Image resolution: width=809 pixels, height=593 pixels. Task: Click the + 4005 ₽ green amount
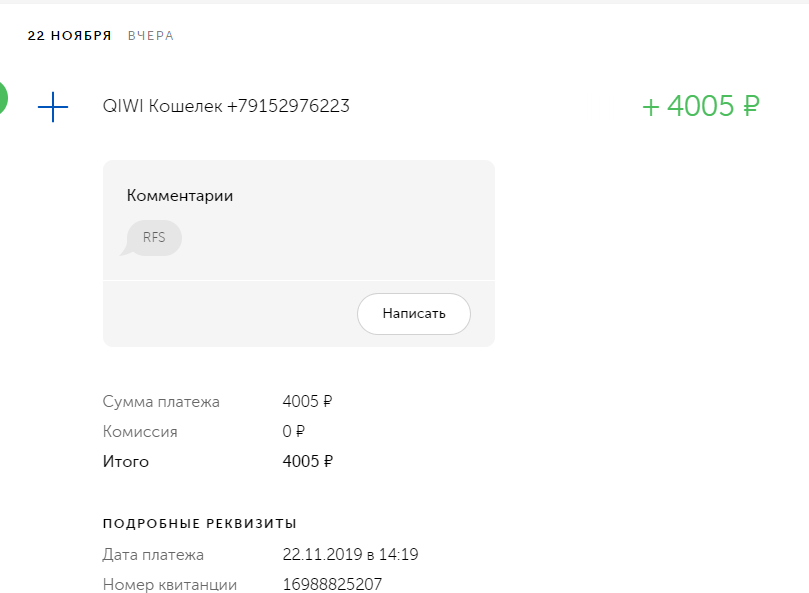coord(700,106)
